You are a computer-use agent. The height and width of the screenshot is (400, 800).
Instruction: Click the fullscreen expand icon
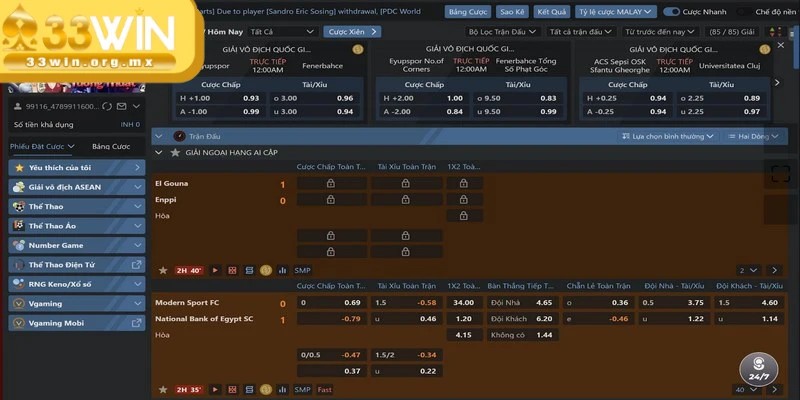(779, 174)
